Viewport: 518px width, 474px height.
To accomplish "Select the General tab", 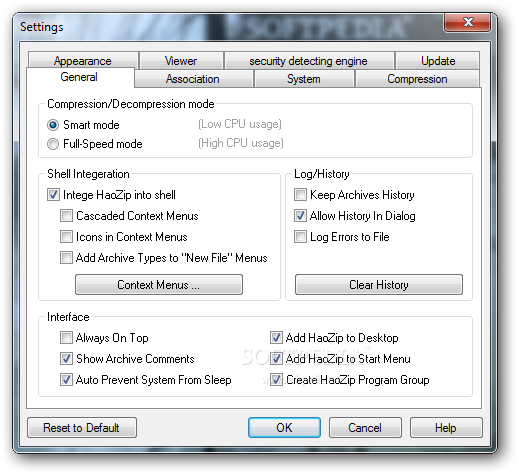I will 79,77.
